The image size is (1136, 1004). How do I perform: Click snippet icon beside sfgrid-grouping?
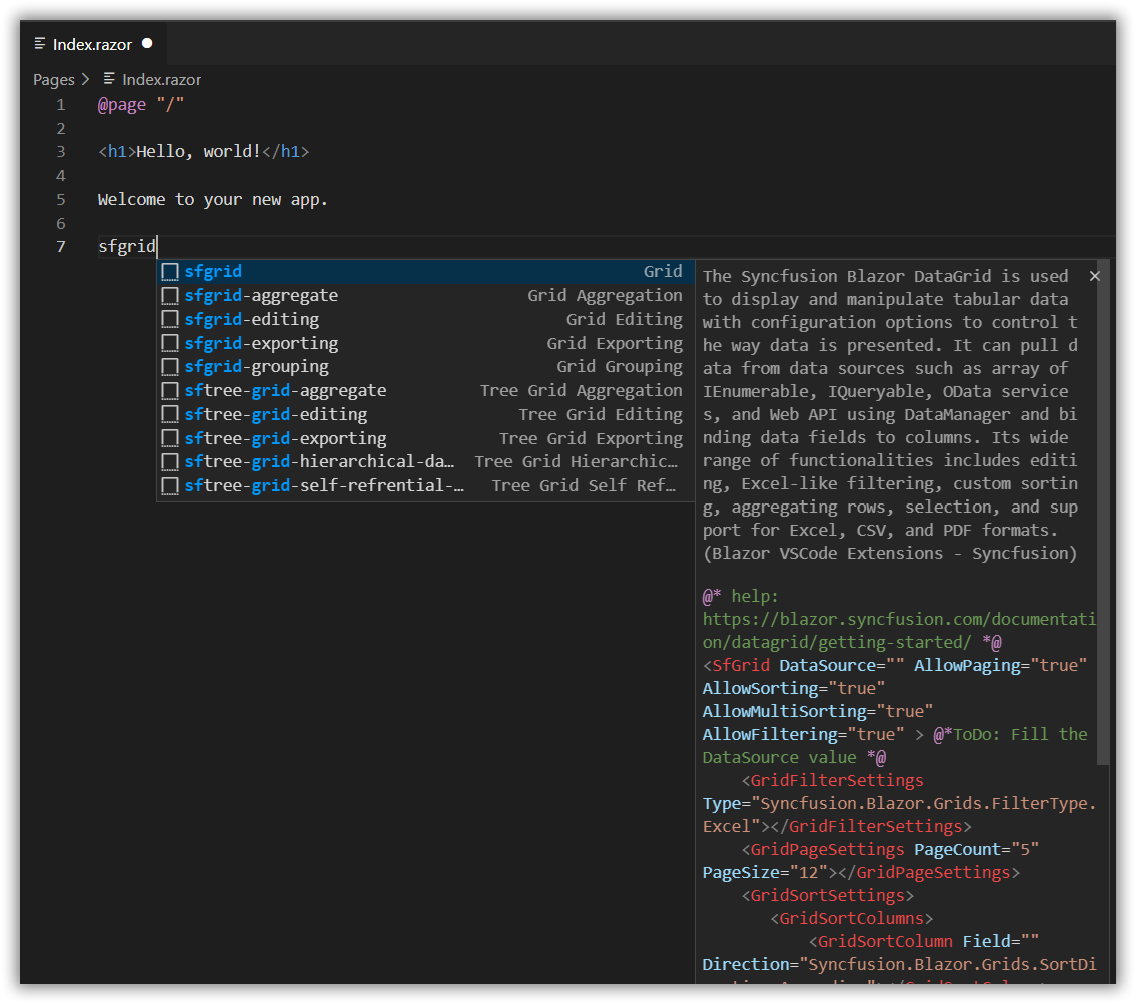click(x=170, y=367)
